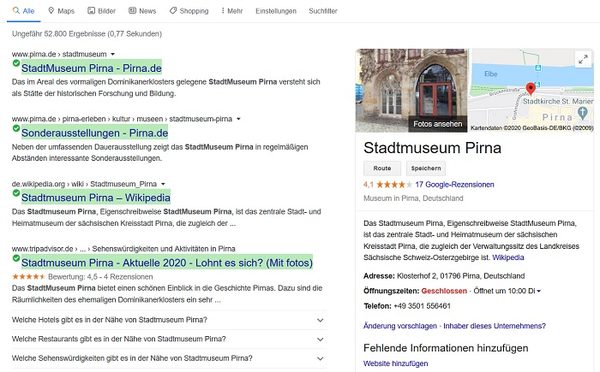Click the Tripadvisor star rating 4,5
The width and height of the screenshot is (600, 372).
click(28, 277)
